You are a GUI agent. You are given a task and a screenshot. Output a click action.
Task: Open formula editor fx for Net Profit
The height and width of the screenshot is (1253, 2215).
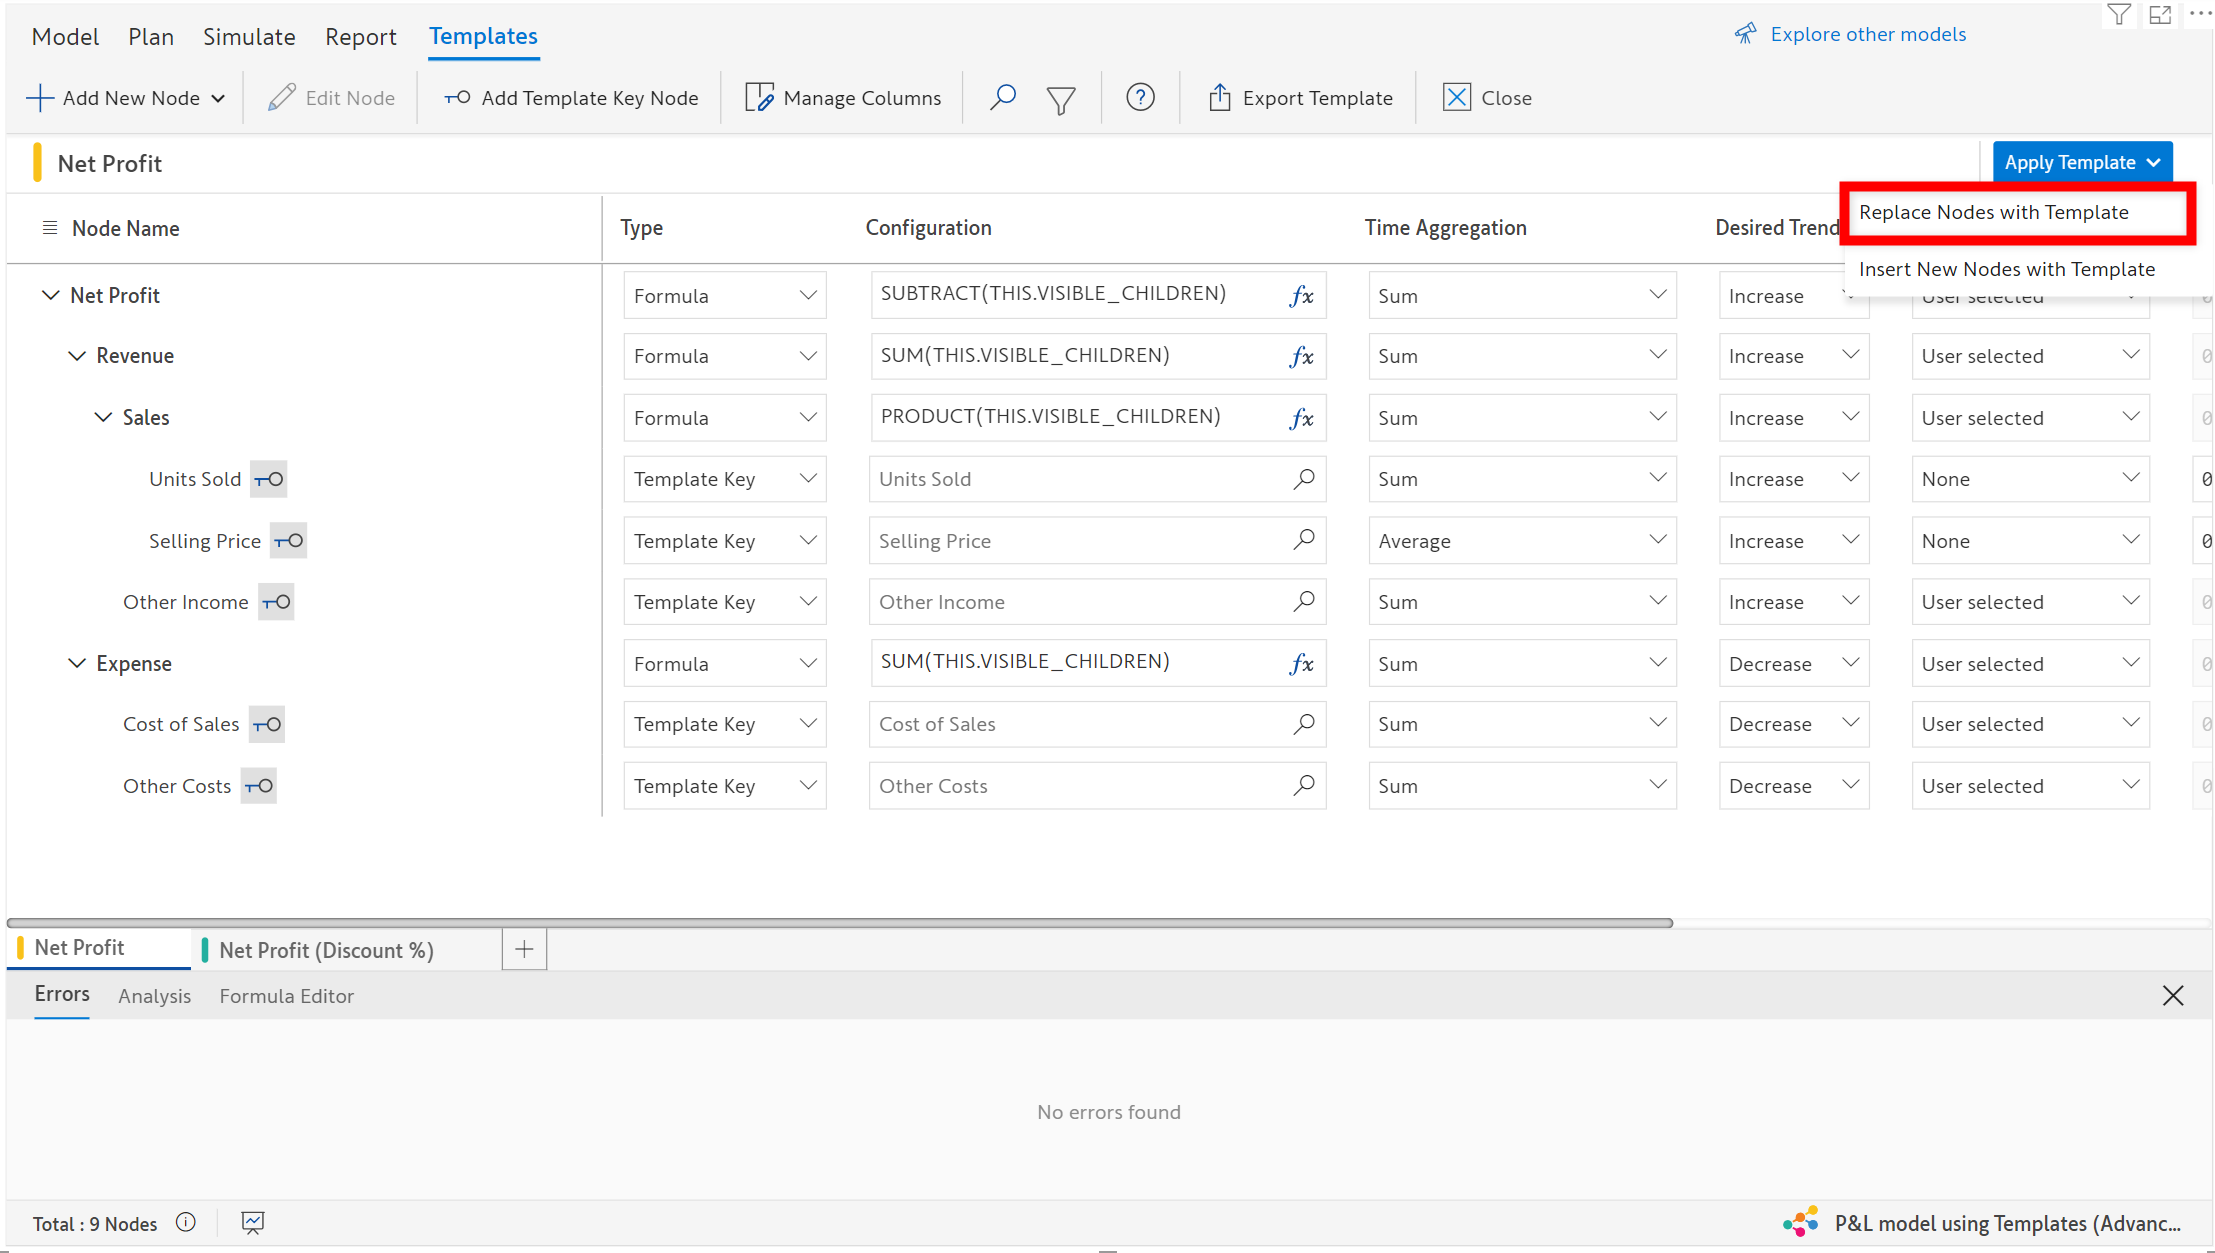(1301, 296)
